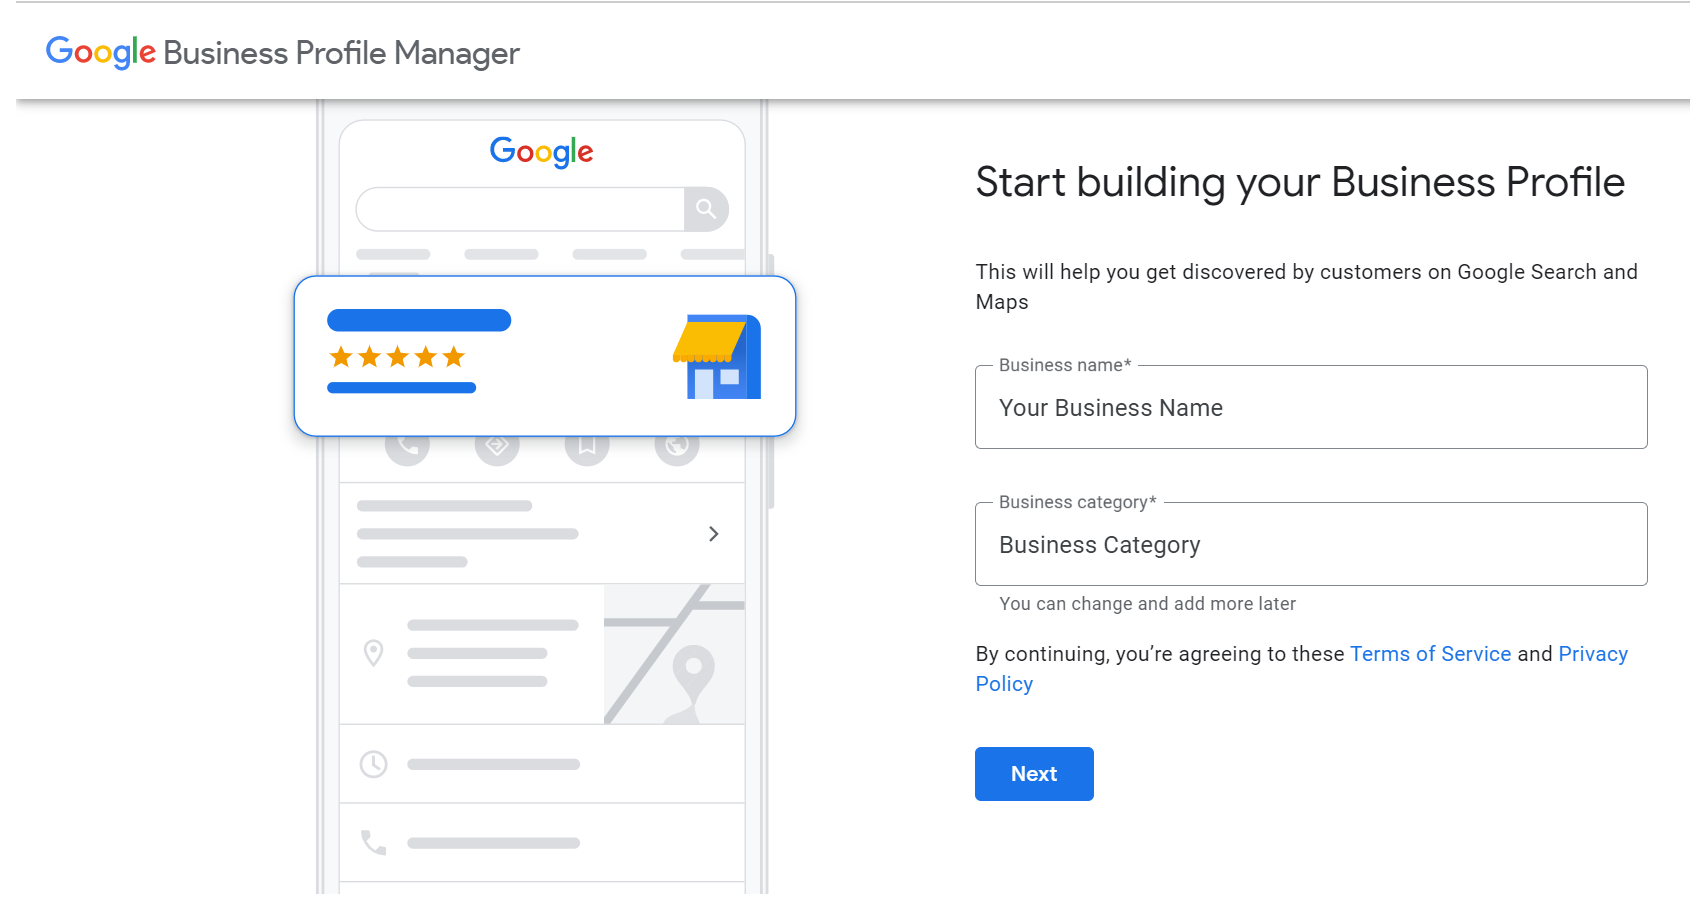Click the phone handset icon in bottom row
Screen dimensions: 1690x922
tap(373, 843)
